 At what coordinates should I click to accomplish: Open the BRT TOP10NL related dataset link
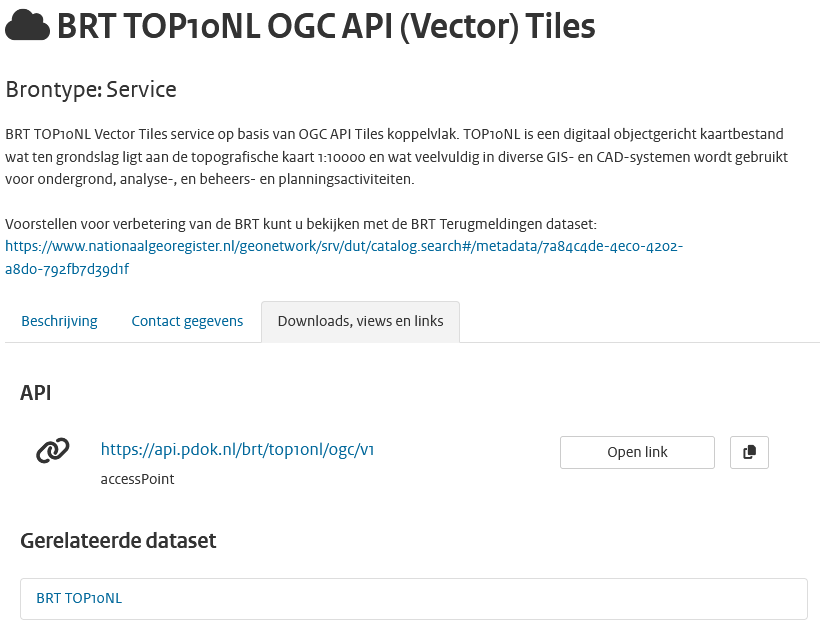[78, 598]
